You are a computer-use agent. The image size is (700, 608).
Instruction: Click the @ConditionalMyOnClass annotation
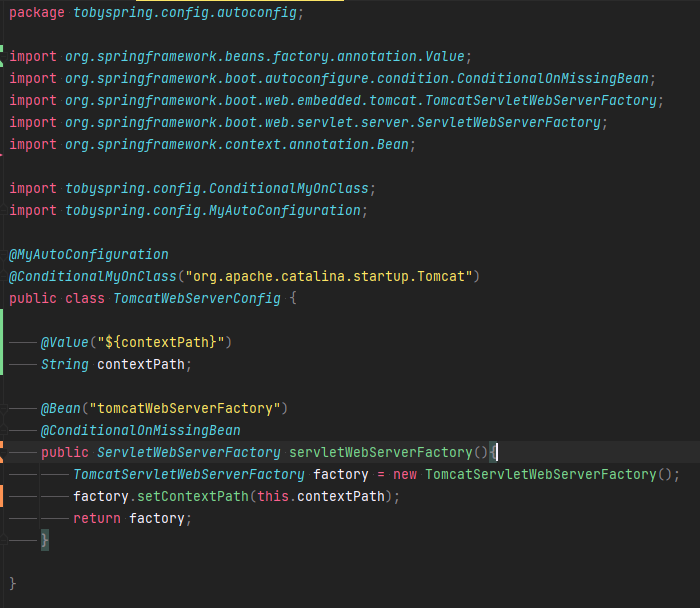tap(93, 276)
